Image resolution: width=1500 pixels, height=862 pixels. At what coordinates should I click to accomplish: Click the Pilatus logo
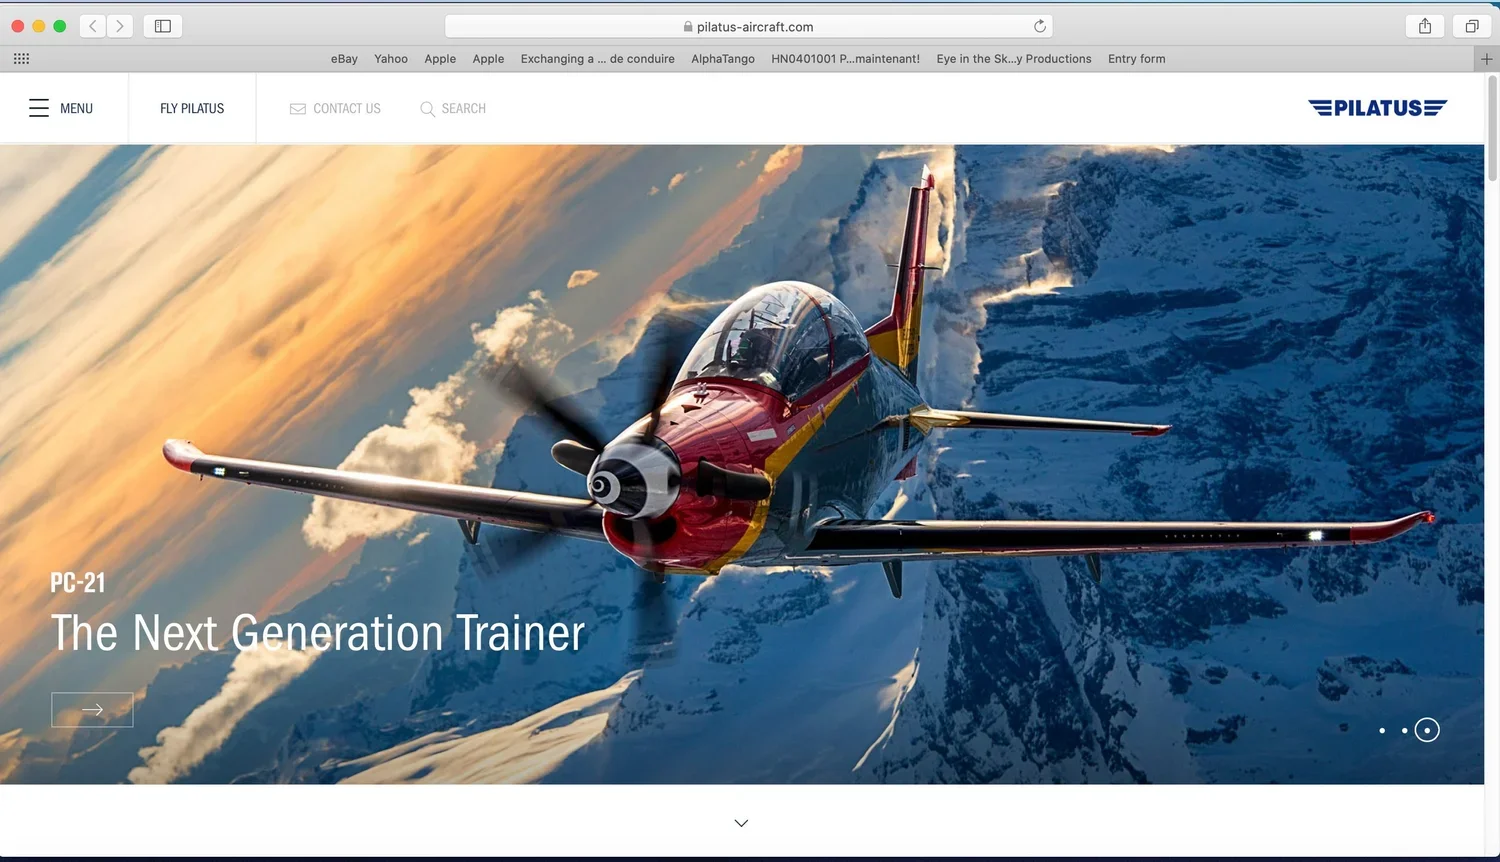(x=1377, y=108)
